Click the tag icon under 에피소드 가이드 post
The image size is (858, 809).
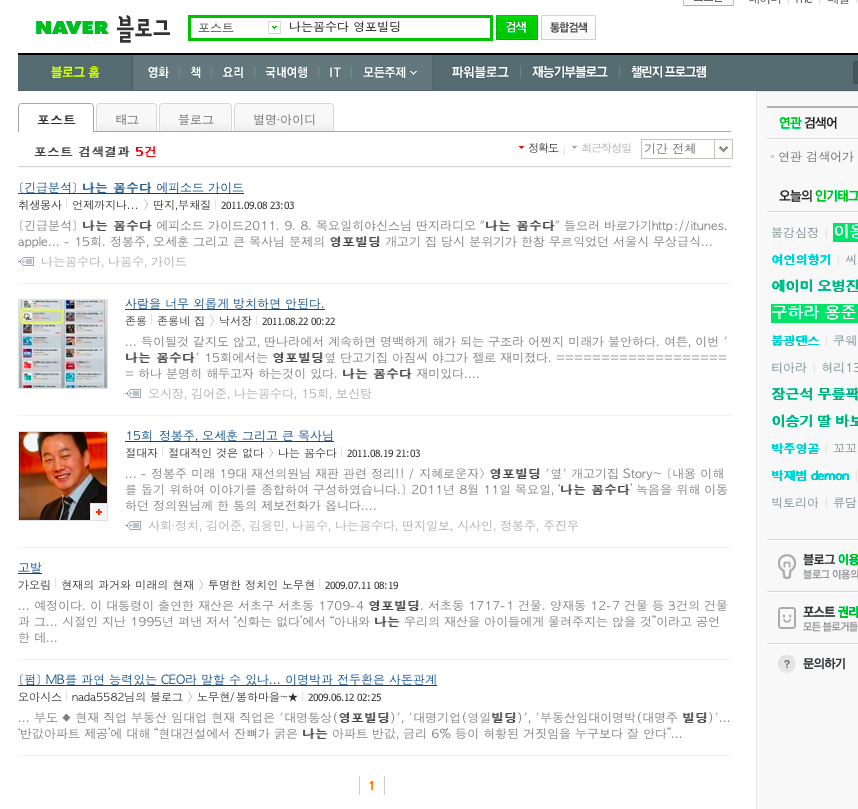pos(26,262)
